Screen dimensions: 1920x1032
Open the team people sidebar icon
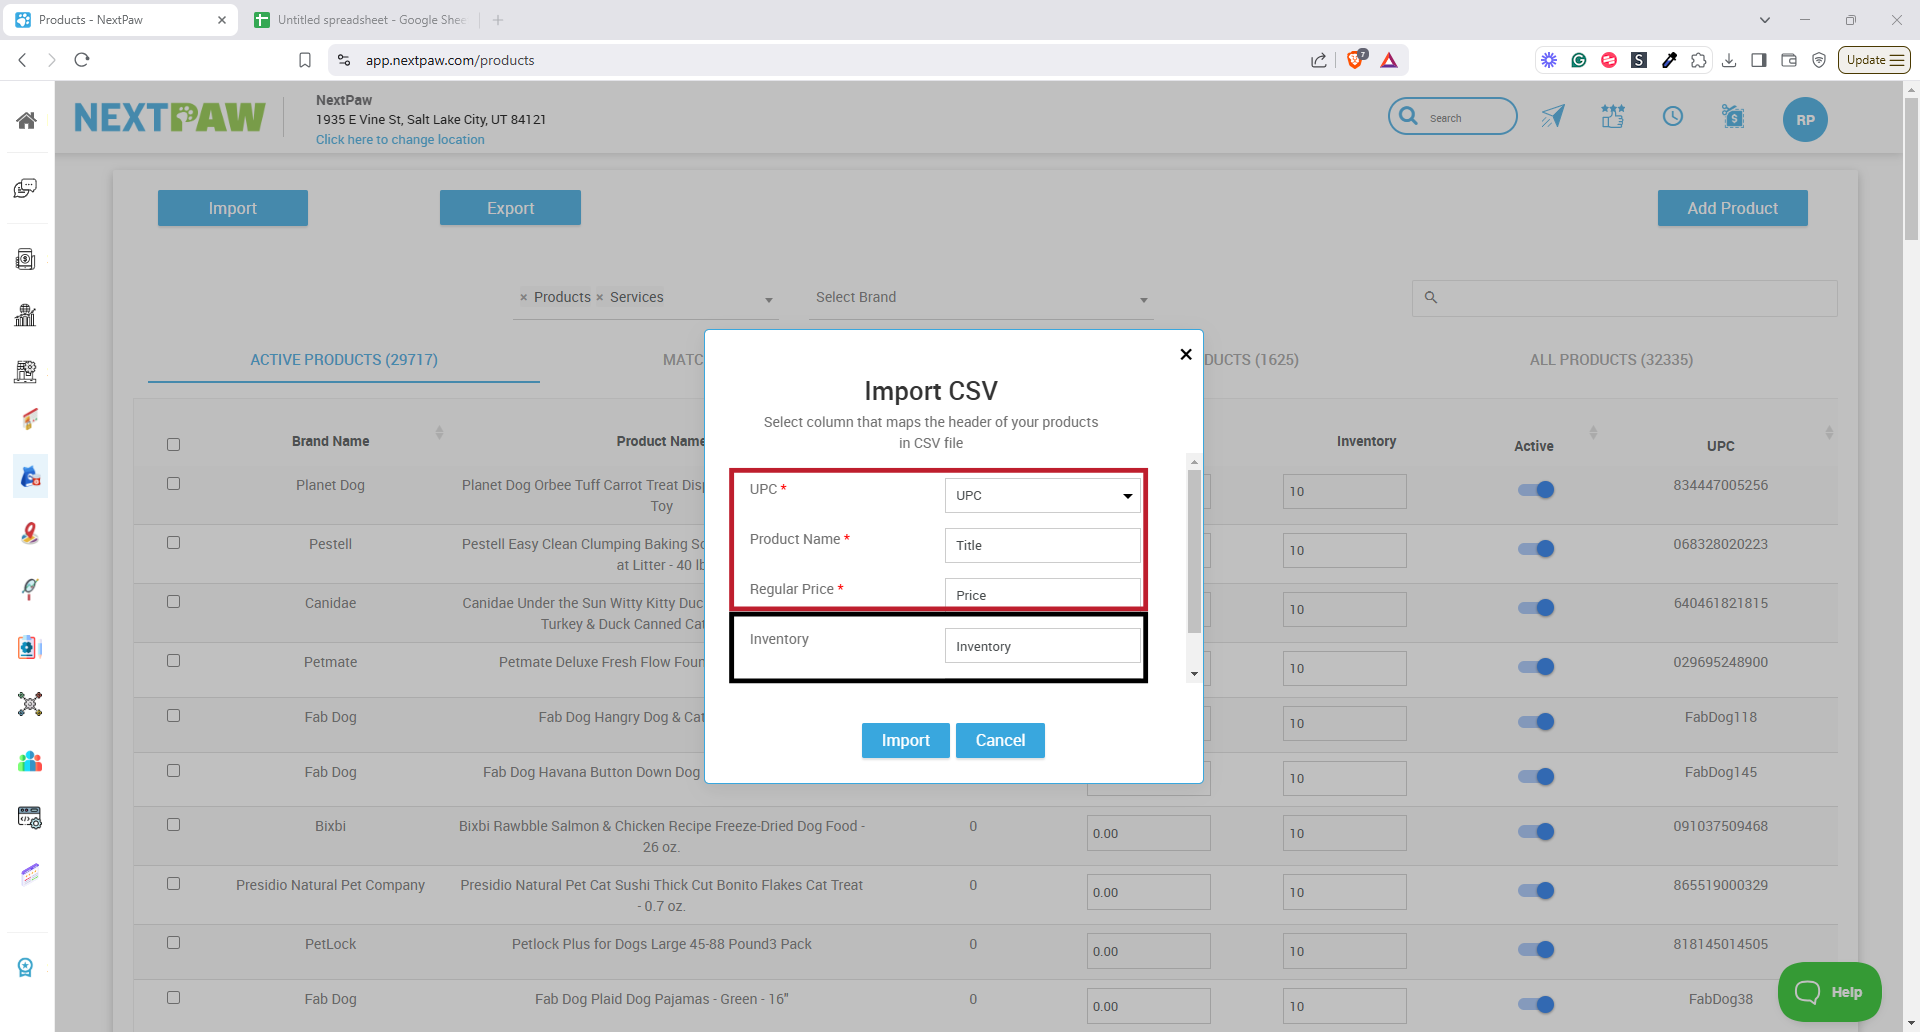coord(30,761)
